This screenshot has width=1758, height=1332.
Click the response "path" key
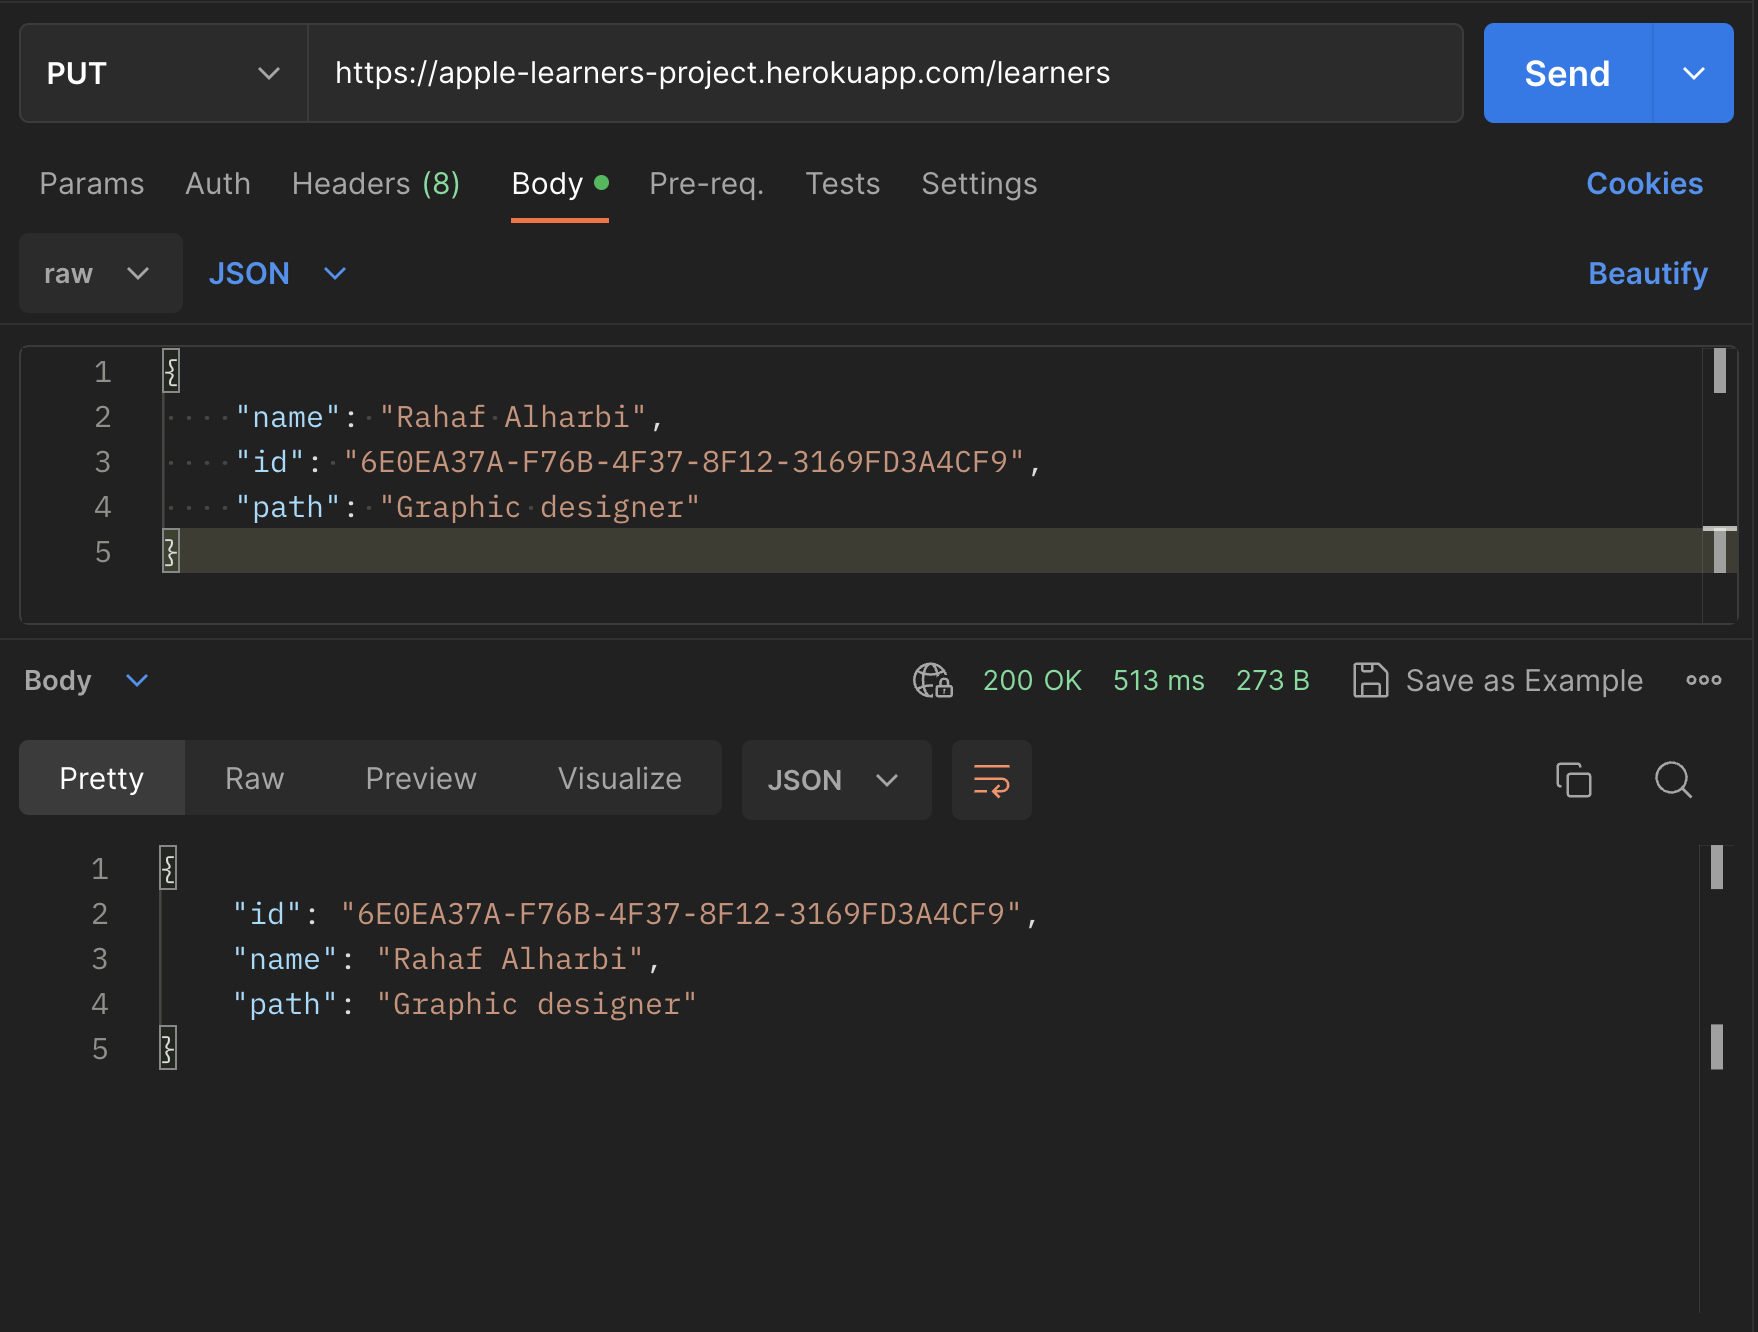tap(285, 1004)
